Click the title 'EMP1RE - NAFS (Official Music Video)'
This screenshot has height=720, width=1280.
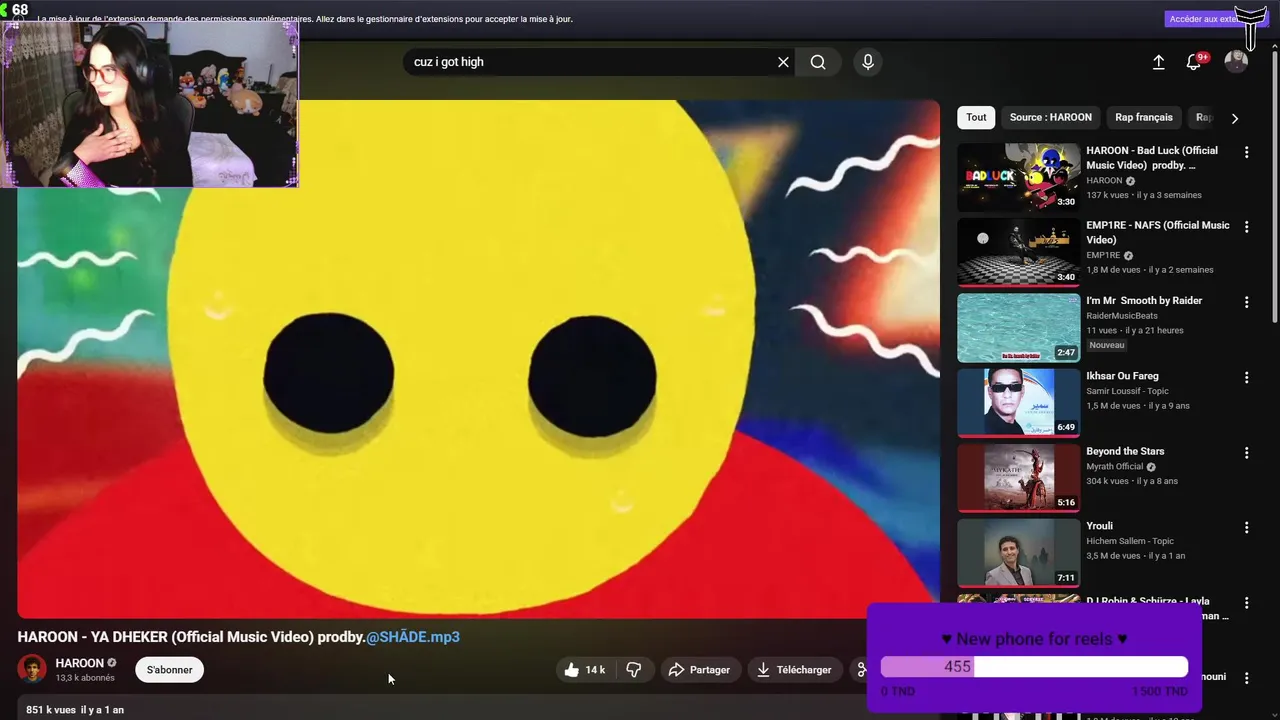[1158, 232]
